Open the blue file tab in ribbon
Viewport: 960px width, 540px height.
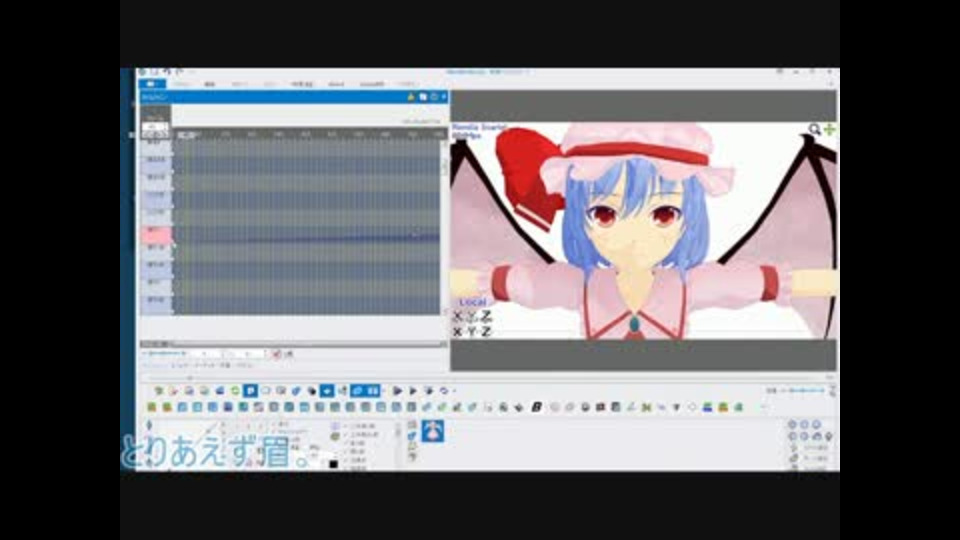click(152, 84)
